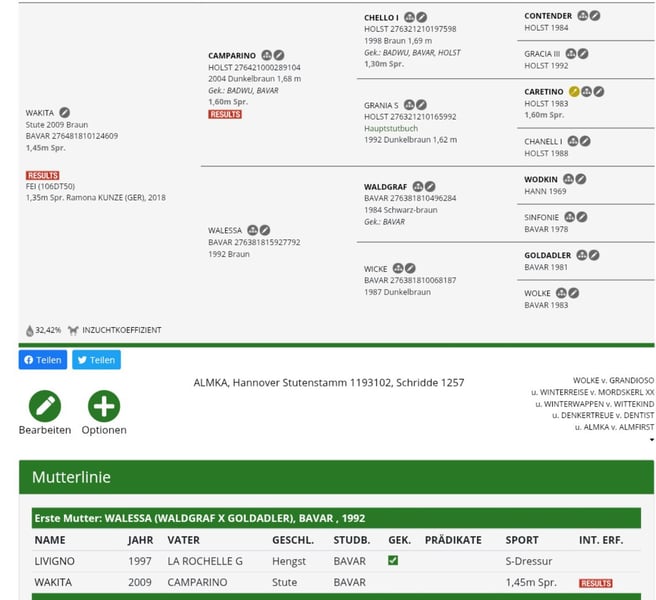The height and width of the screenshot is (600, 656).
Task: Click the edit pencil next to WAKITA
Action: [65, 113]
